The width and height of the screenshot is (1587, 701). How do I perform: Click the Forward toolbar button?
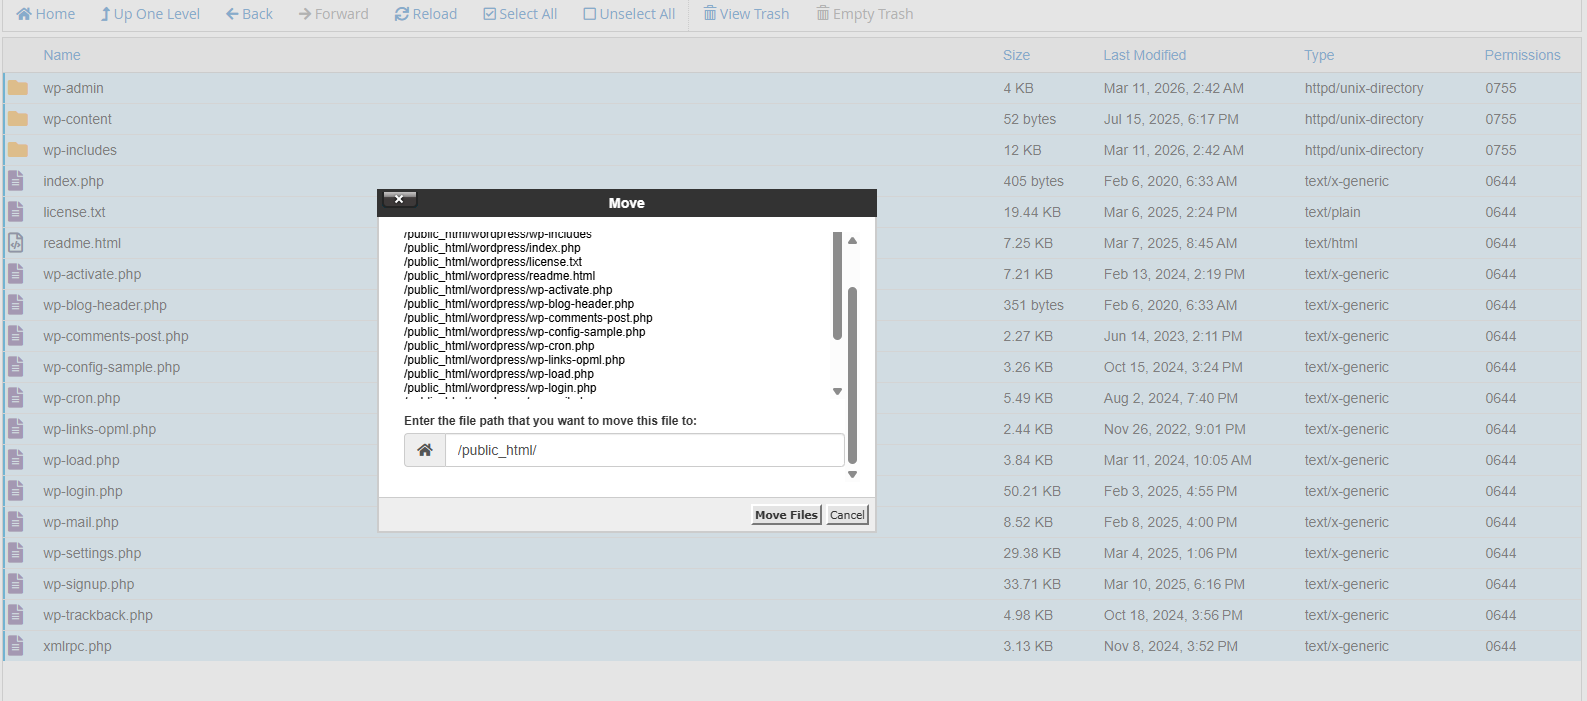[x=334, y=14]
